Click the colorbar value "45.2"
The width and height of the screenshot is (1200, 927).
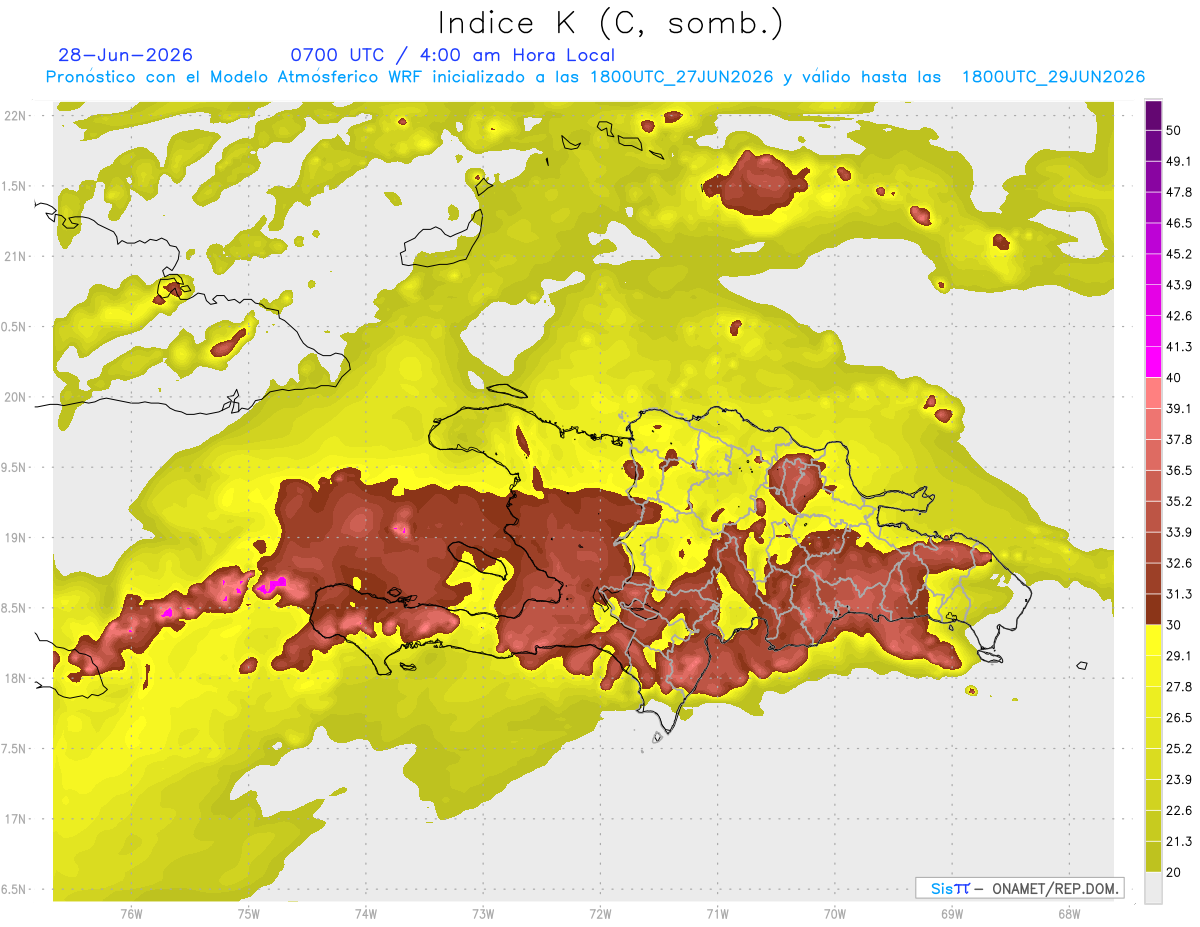[1180, 254]
